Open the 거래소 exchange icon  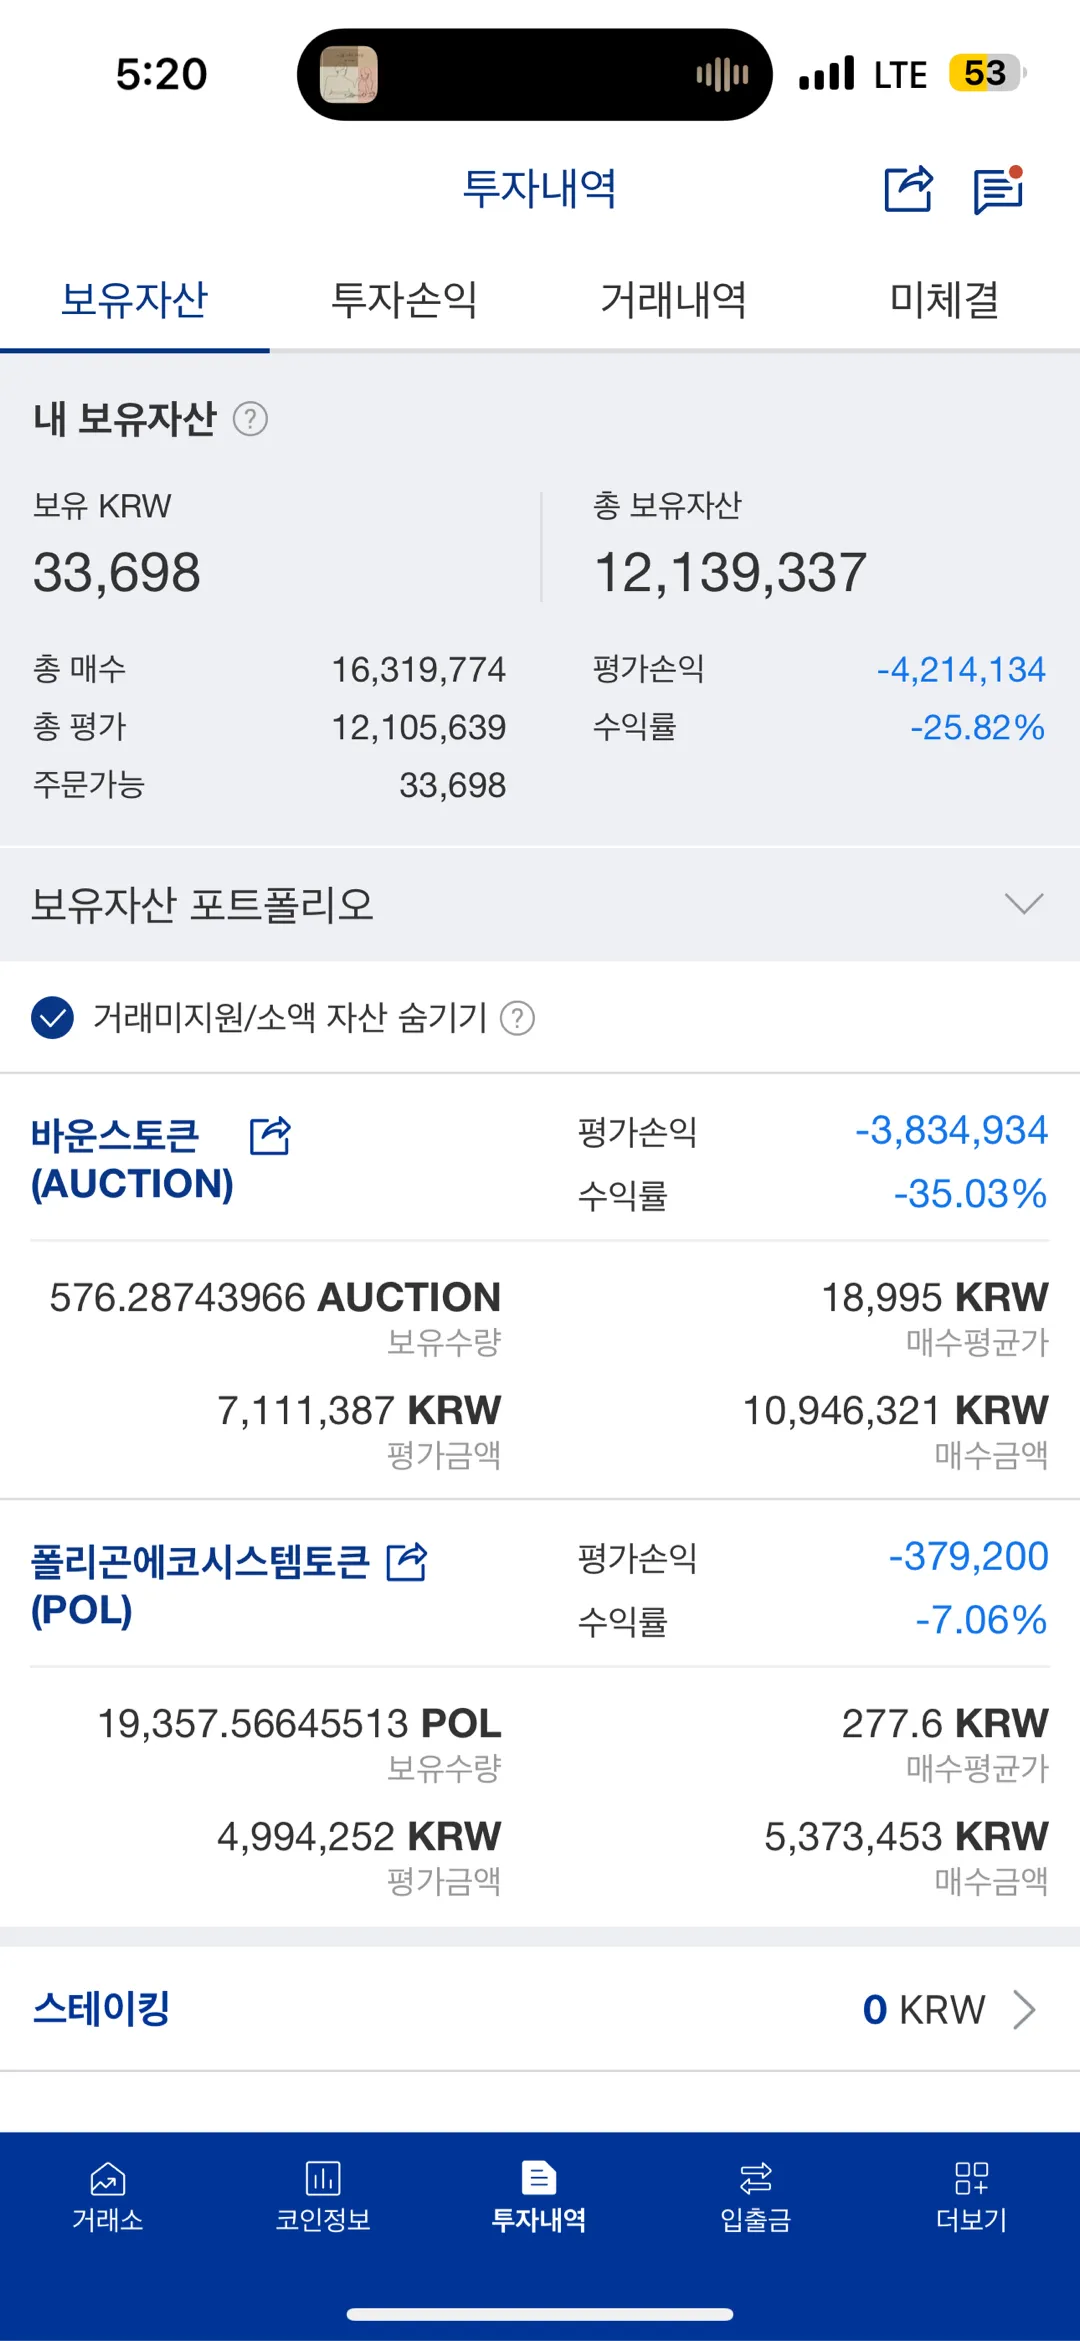pos(107,2178)
